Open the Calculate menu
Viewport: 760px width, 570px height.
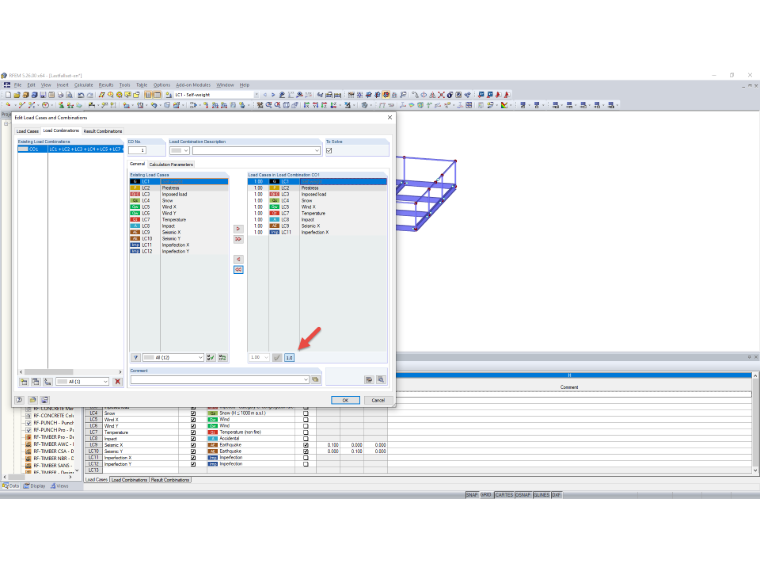coord(83,85)
